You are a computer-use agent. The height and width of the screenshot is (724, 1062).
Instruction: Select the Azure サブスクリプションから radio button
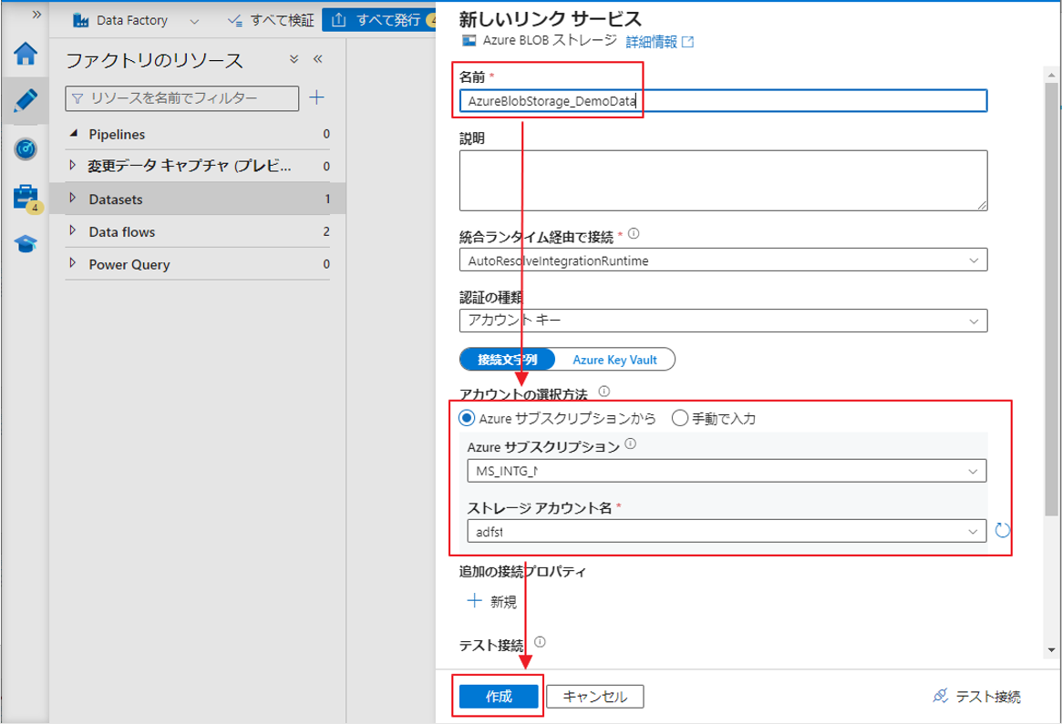pyautogui.click(x=467, y=418)
